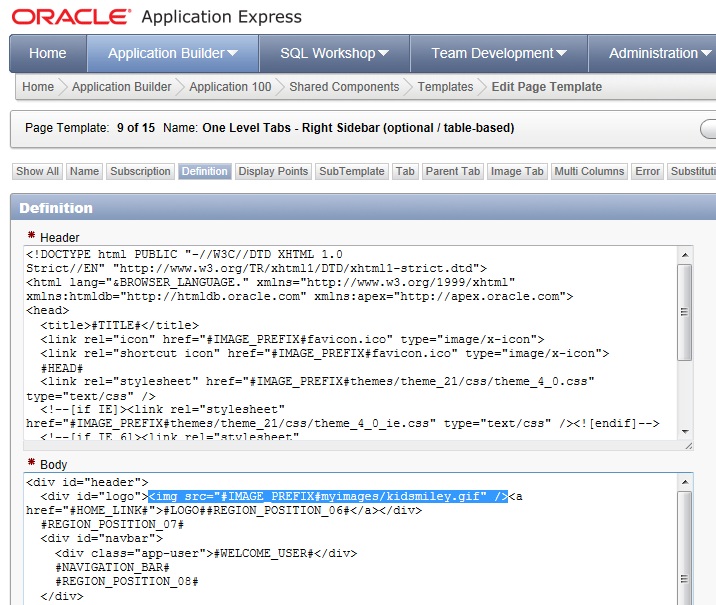The width and height of the screenshot is (716, 605).
Task: Click the app-user #WELCOME_USER# line
Action: 206,553
